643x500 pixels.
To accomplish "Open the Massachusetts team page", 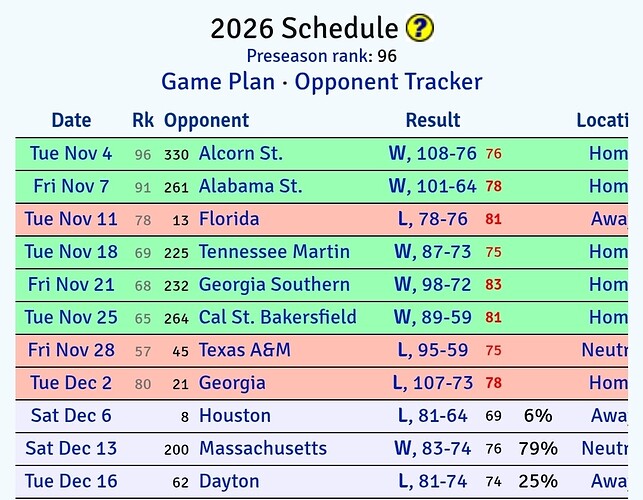I will (x=263, y=449).
